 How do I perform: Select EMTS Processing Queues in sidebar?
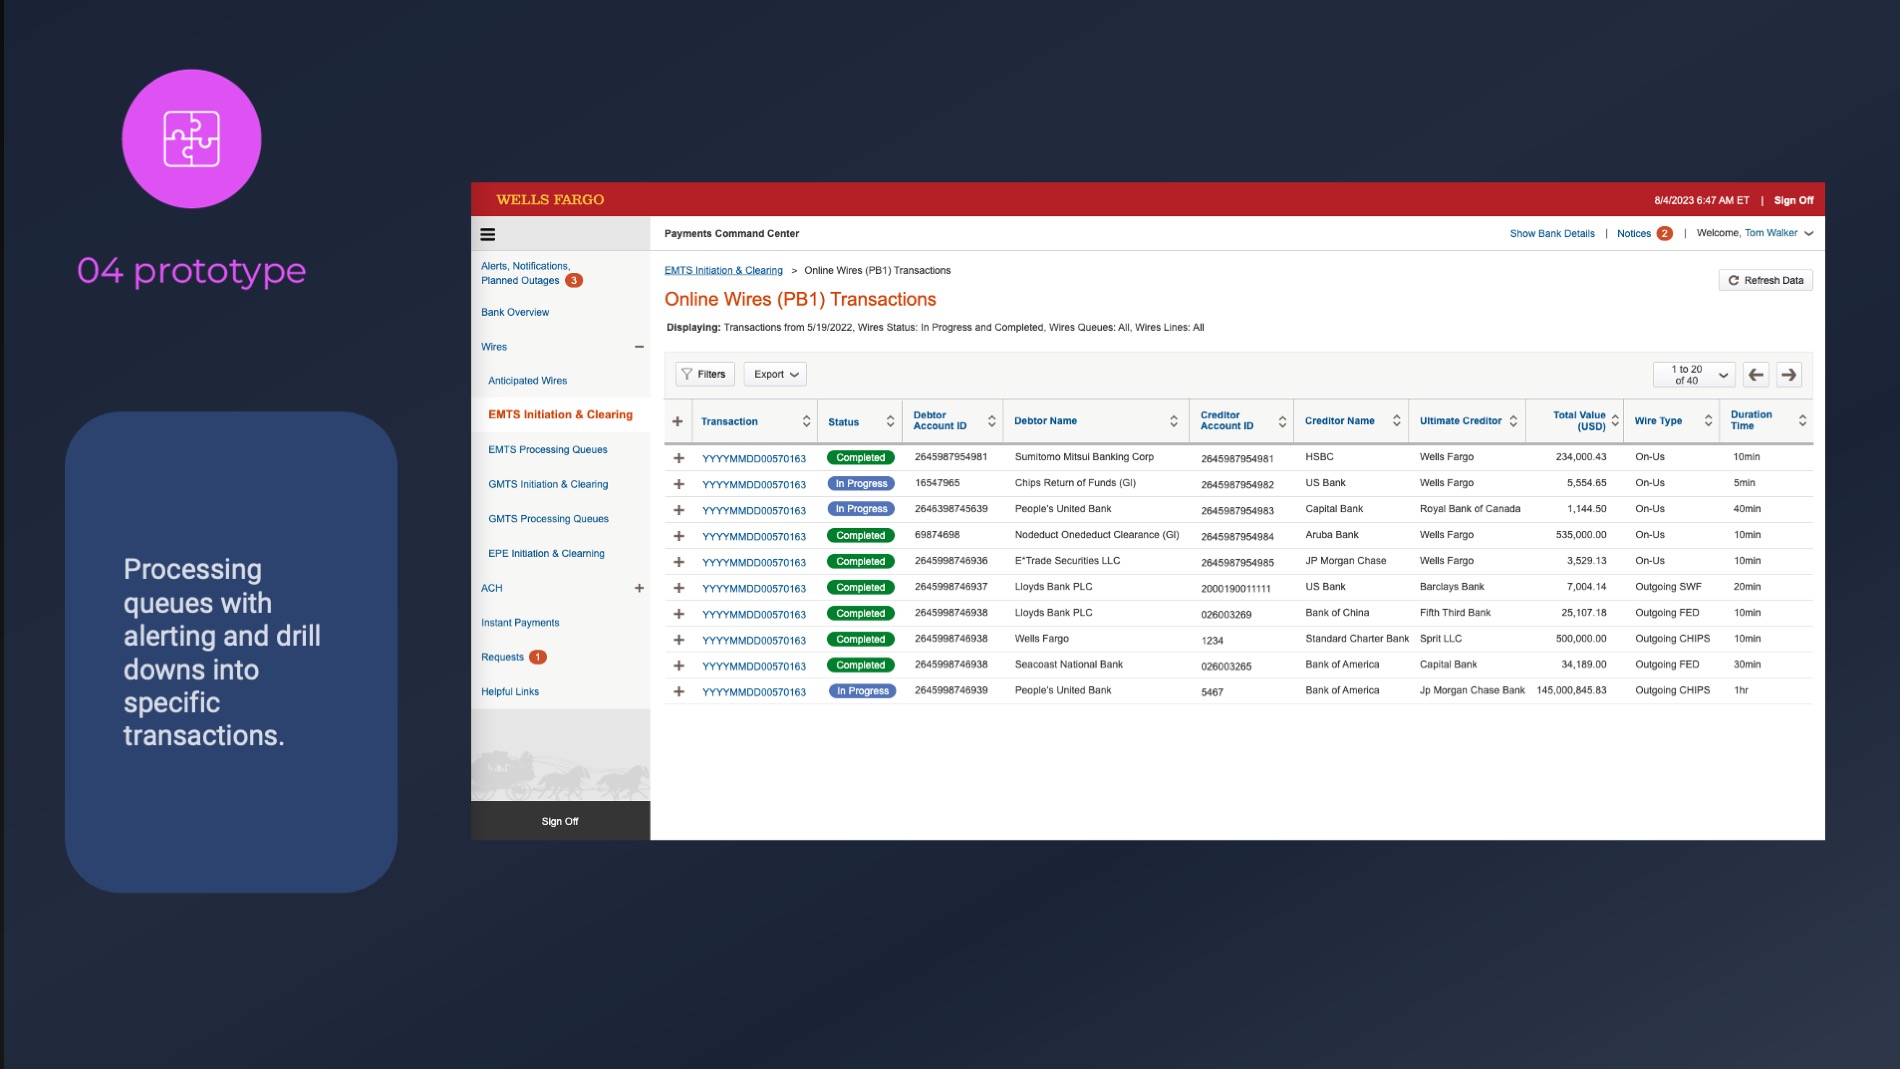coord(547,450)
